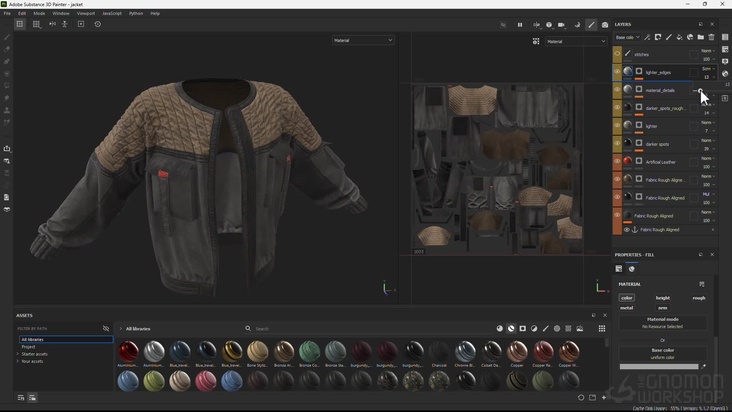Select the Material Picker tool in left toolbar

tap(7, 122)
